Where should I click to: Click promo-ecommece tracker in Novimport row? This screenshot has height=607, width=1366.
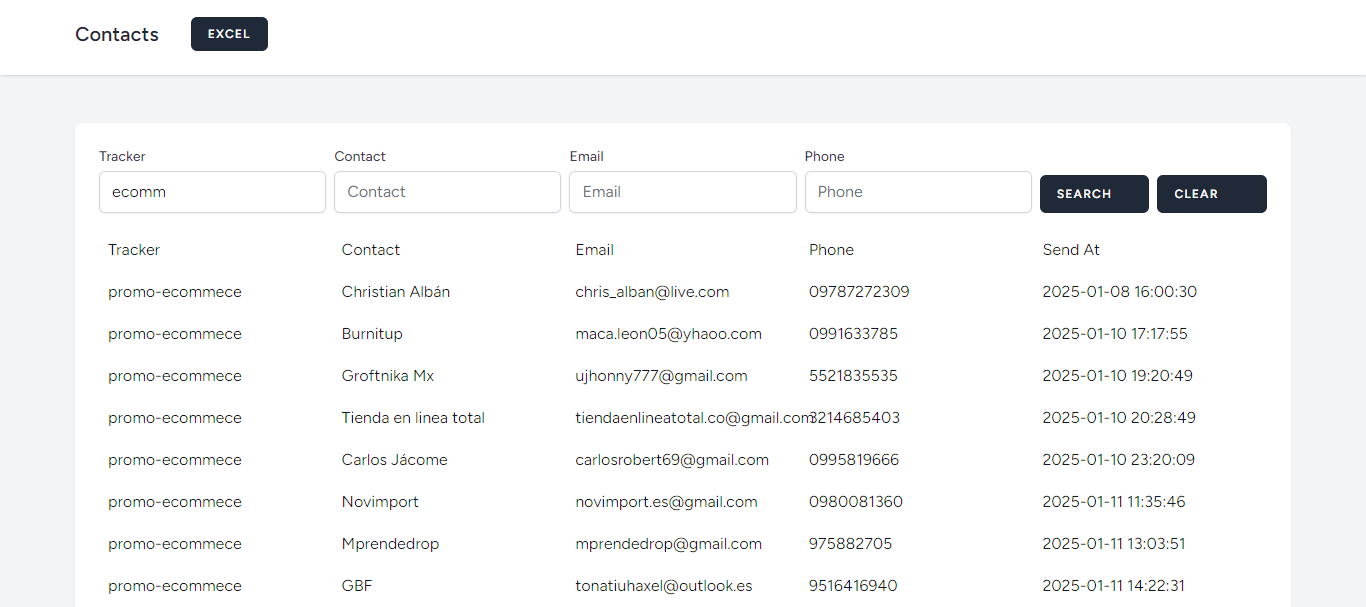pyautogui.click(x=175, y=502)
